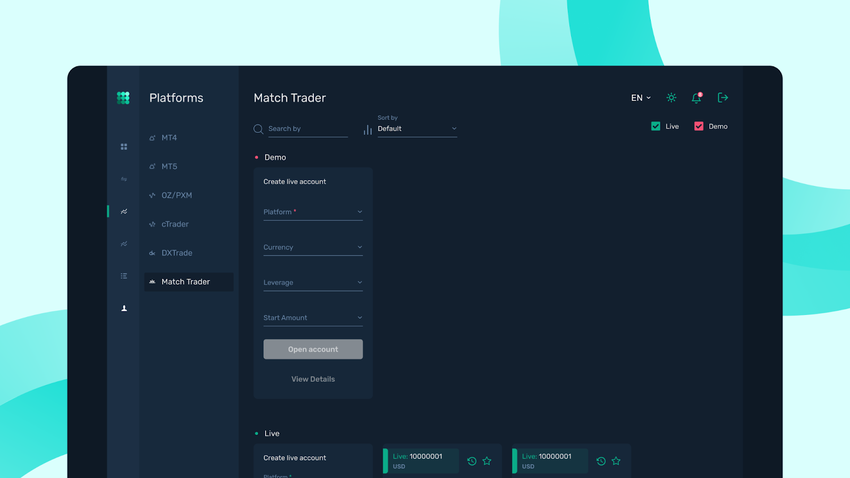
Task: Click the Demo section heading
Action: pos(275,157)
